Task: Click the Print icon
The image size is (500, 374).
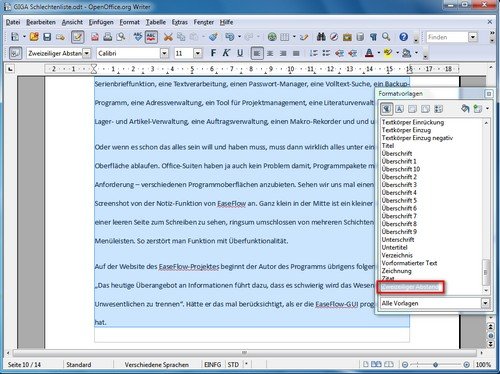Action: pyautogui.click(x=108, y=37)
